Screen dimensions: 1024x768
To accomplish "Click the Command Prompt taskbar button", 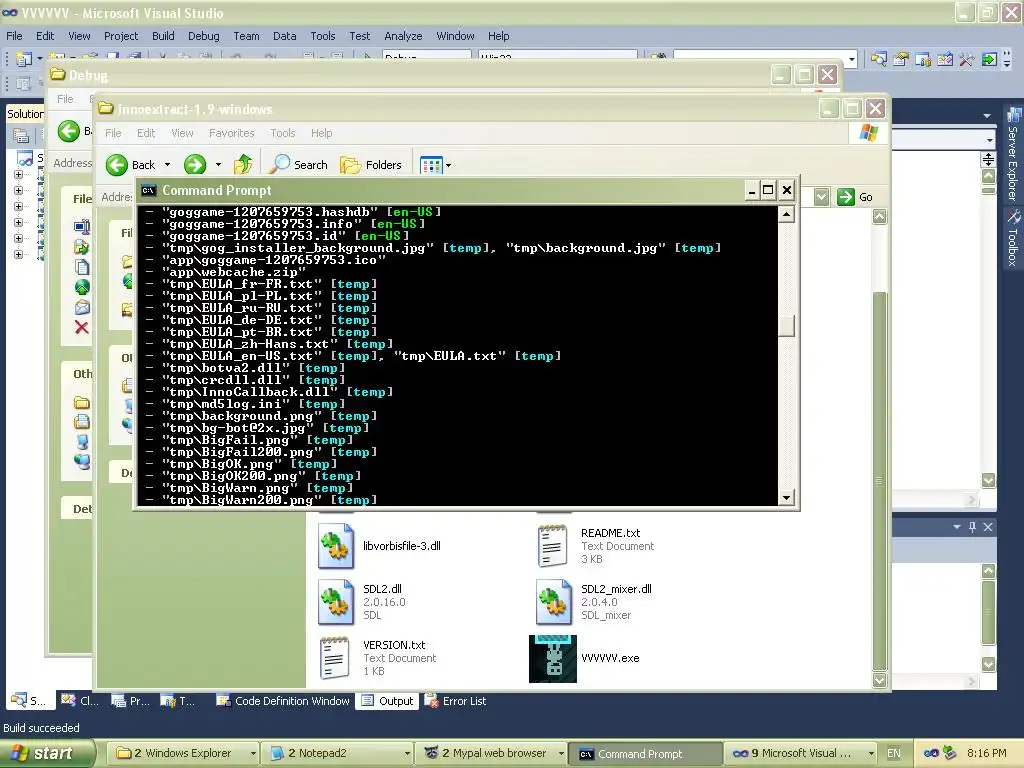I will coord(645,754).
